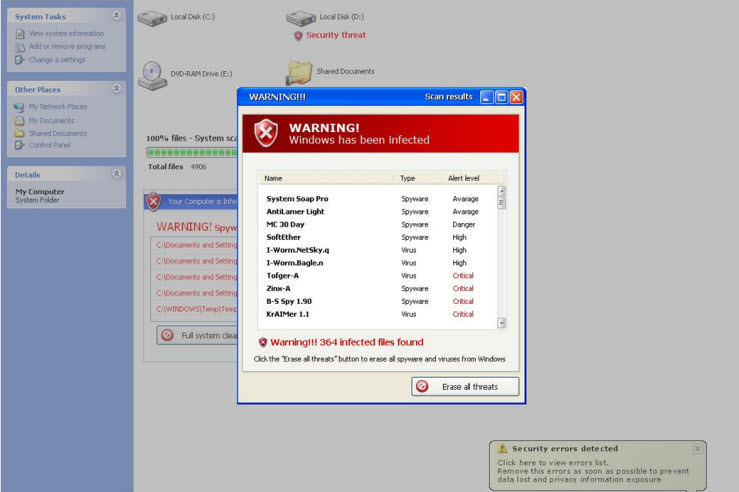Click warning triangle icon in security balloon
The image size is (739, 492).
coord(502,449)
